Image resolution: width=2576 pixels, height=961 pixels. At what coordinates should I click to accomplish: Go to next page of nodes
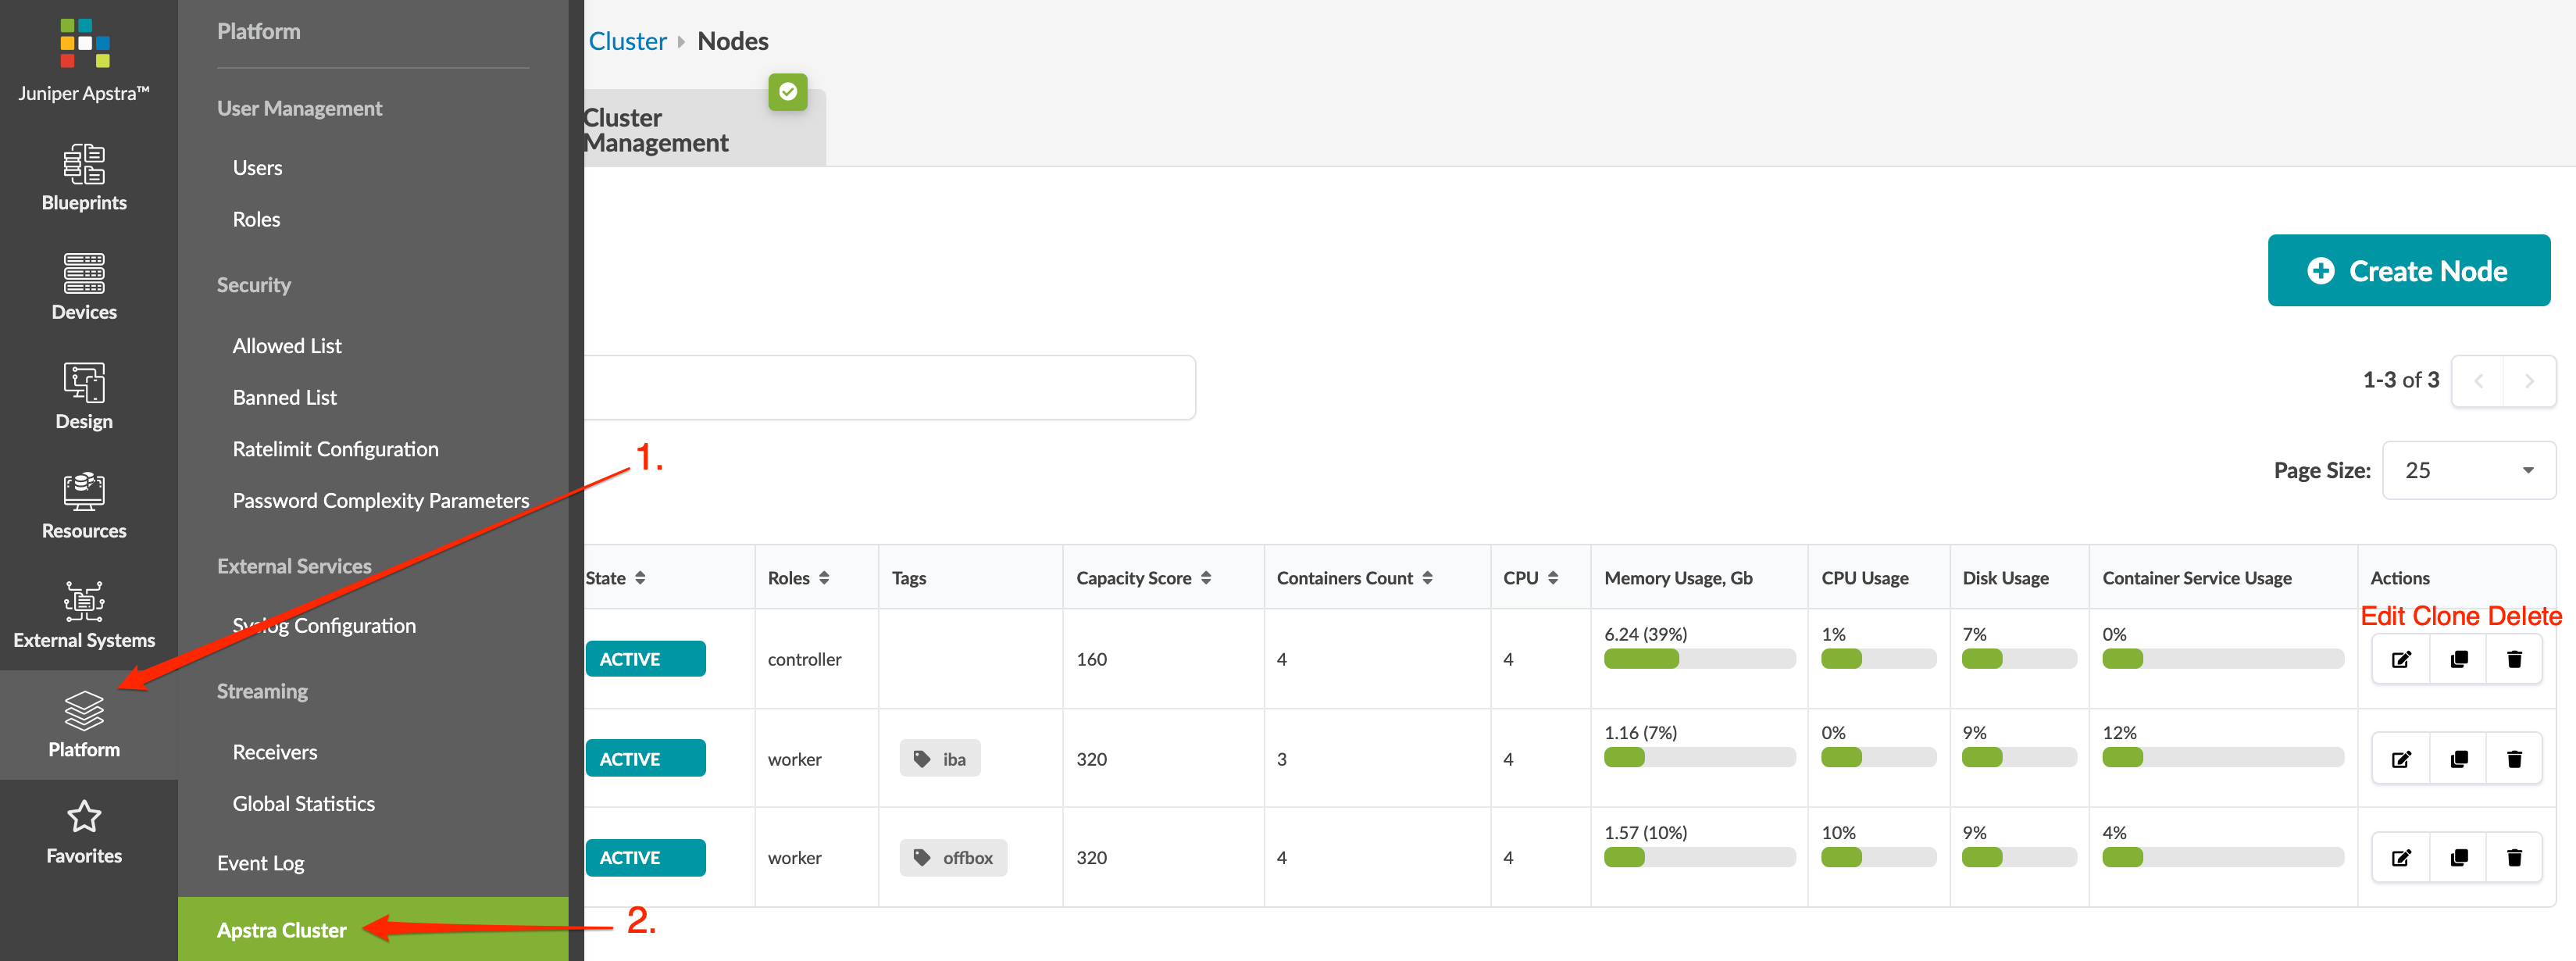[x=2529, y=381]
